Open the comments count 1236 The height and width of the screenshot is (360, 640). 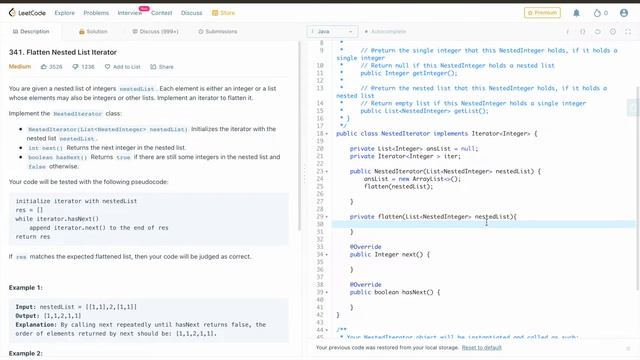[x=83, y=67]
